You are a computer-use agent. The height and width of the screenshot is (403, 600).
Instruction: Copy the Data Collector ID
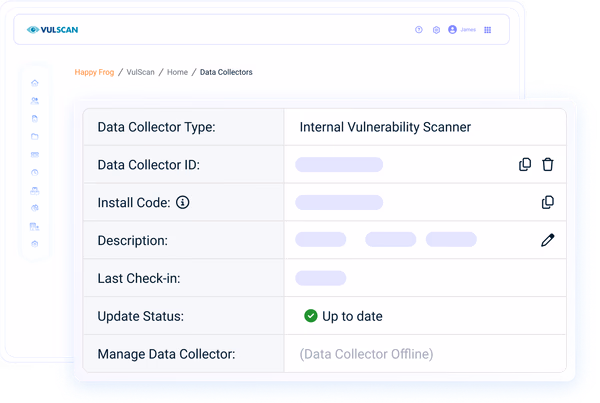525,164
